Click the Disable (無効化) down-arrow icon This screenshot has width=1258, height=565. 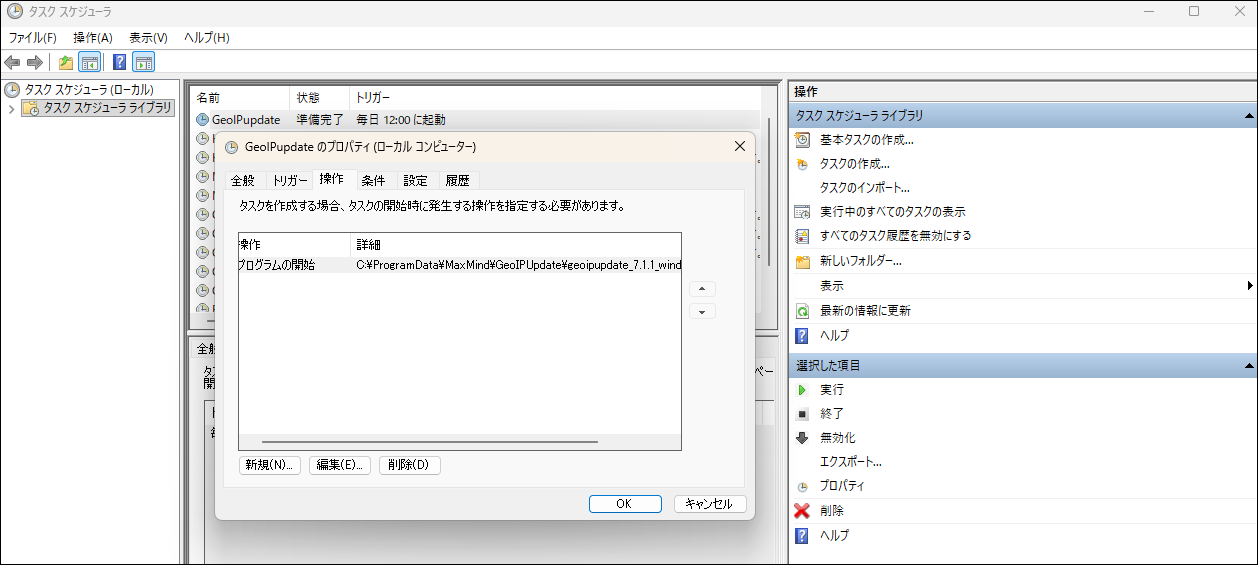[x=802, y=438]
